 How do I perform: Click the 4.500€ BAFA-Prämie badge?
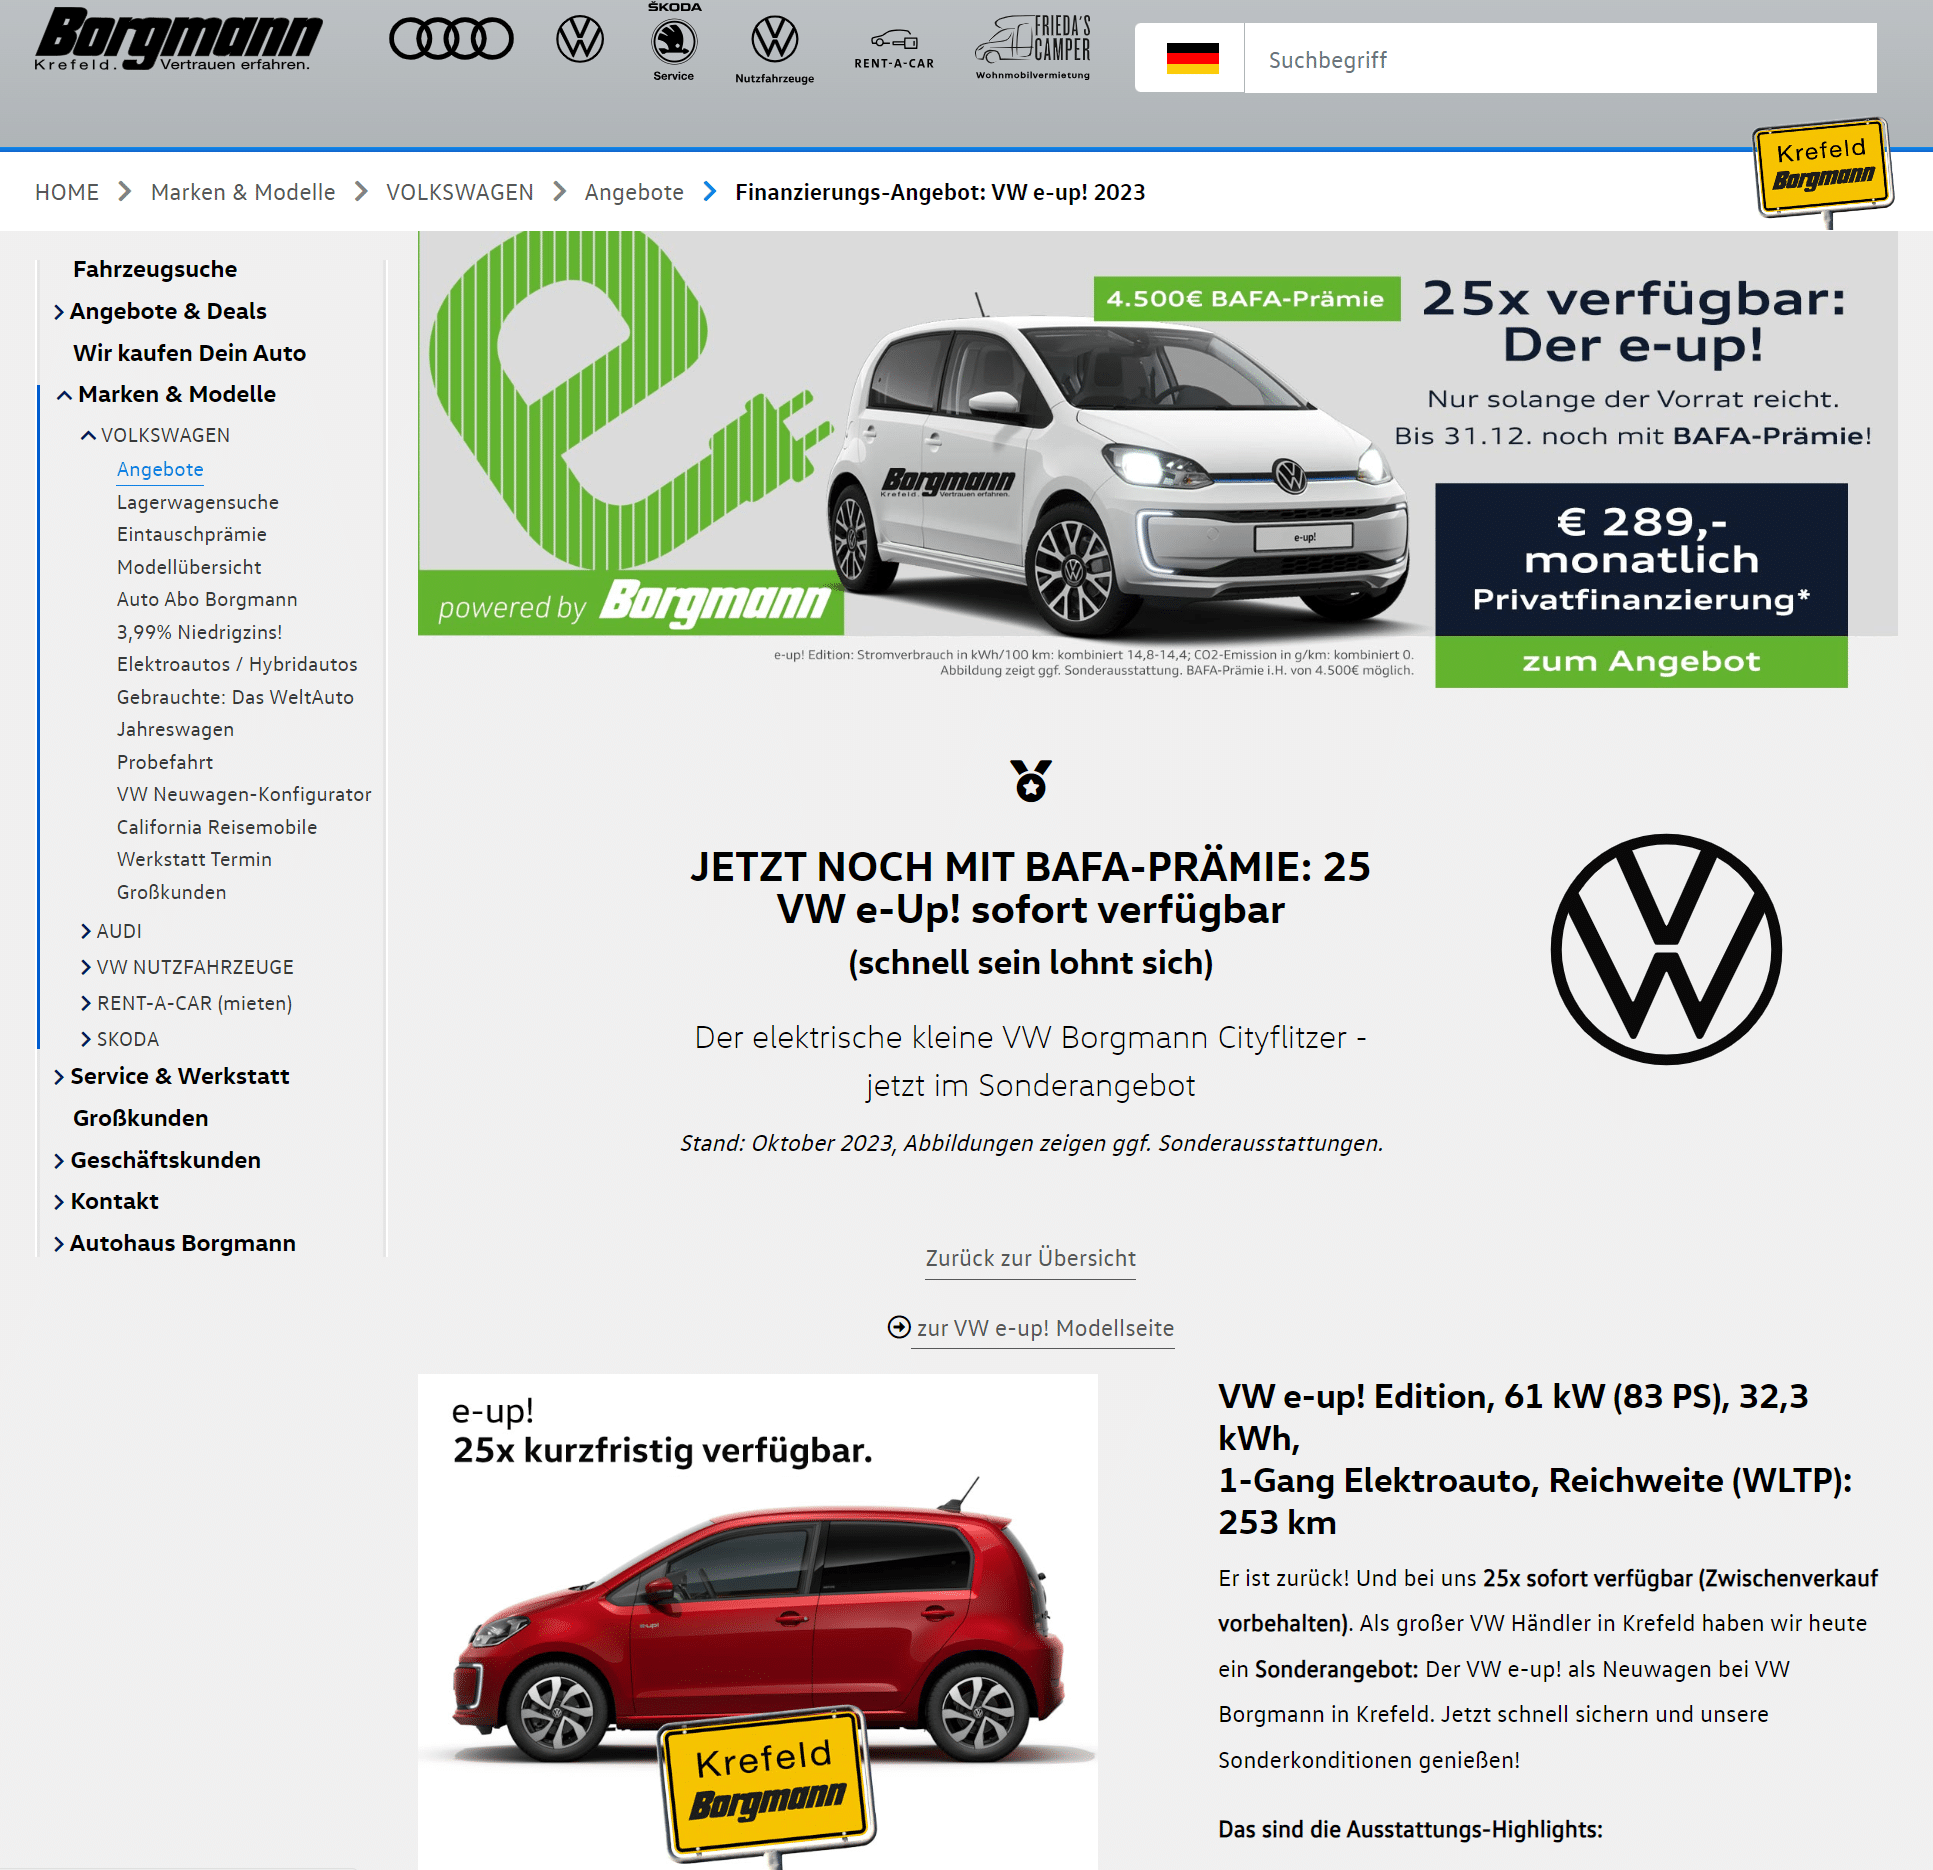click(1246, 298)
